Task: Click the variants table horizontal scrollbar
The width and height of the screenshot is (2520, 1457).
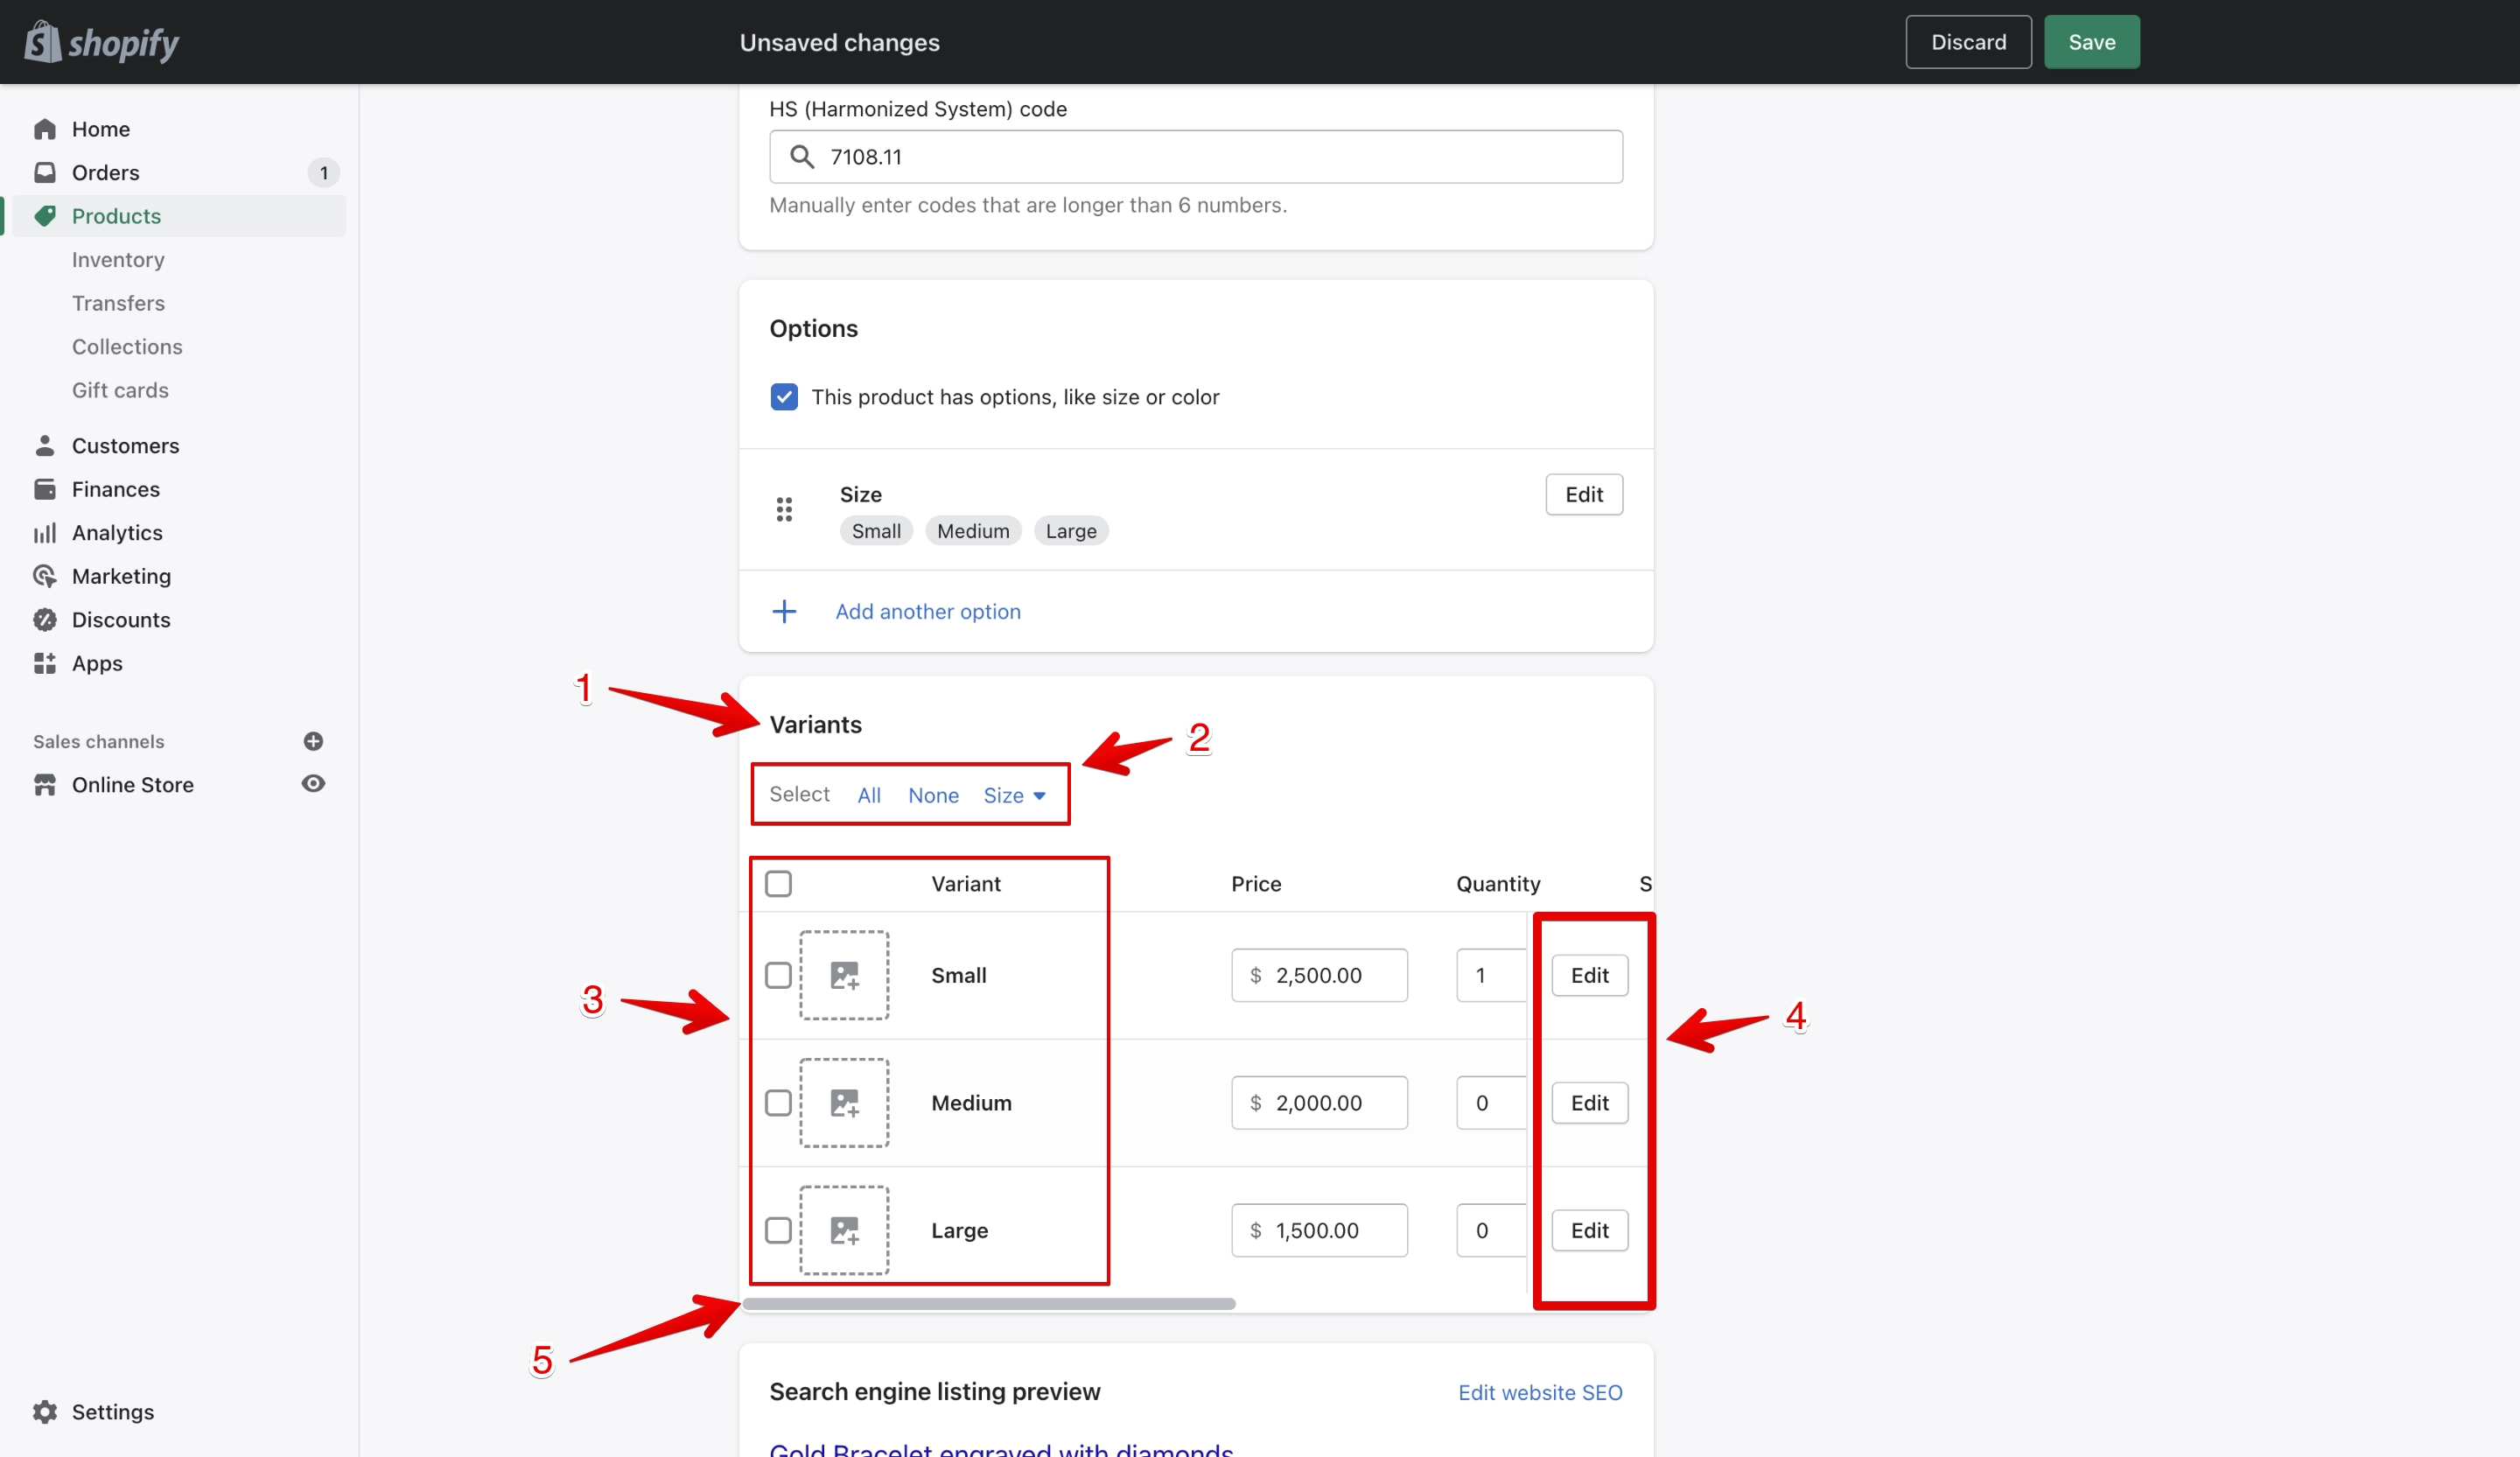Action: coord(989,1303)
